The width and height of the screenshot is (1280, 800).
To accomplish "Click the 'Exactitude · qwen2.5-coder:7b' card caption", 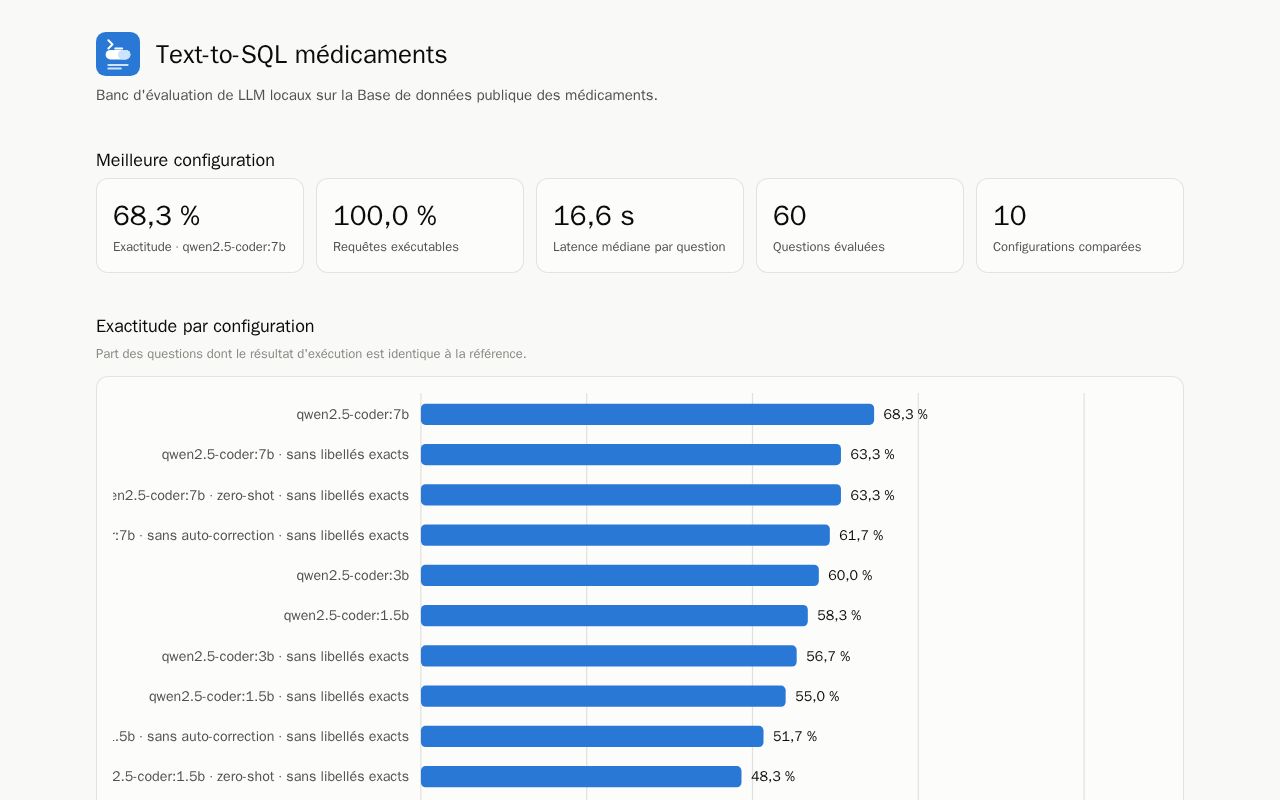I will pos(199,247).
